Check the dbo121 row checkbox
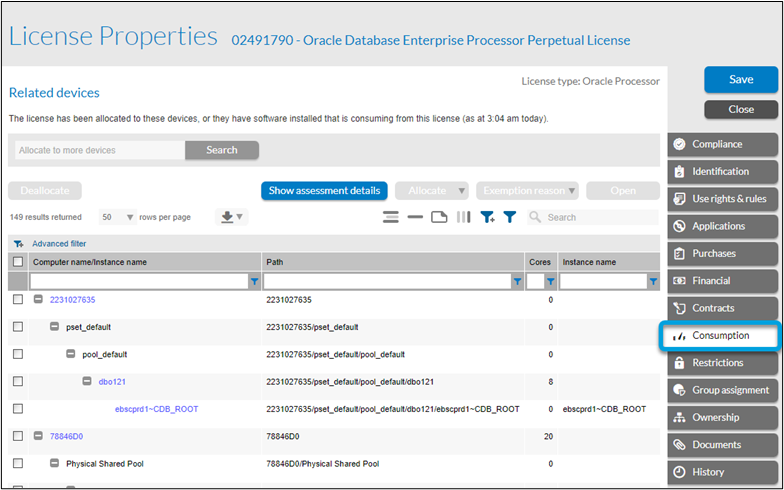This screenshot has height=490, width=784. (x=18, y=382)
